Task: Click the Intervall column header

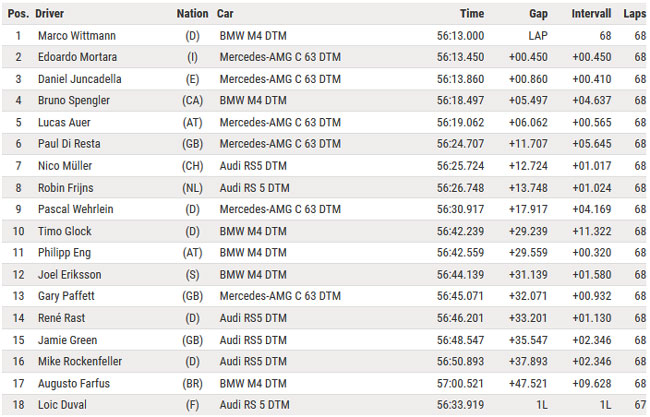Action: [x=591, y=14]
